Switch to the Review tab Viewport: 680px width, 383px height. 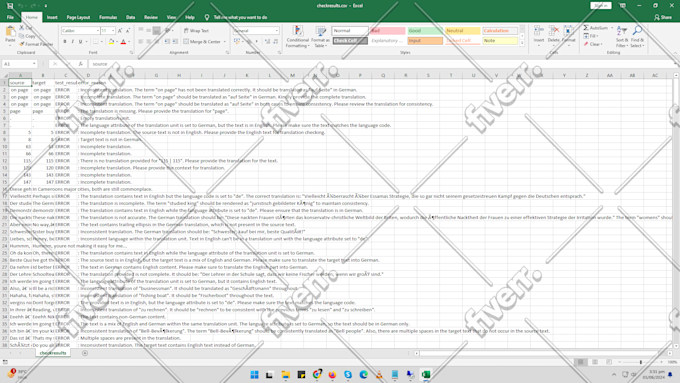pyautogui.click(x=151, y=17)
